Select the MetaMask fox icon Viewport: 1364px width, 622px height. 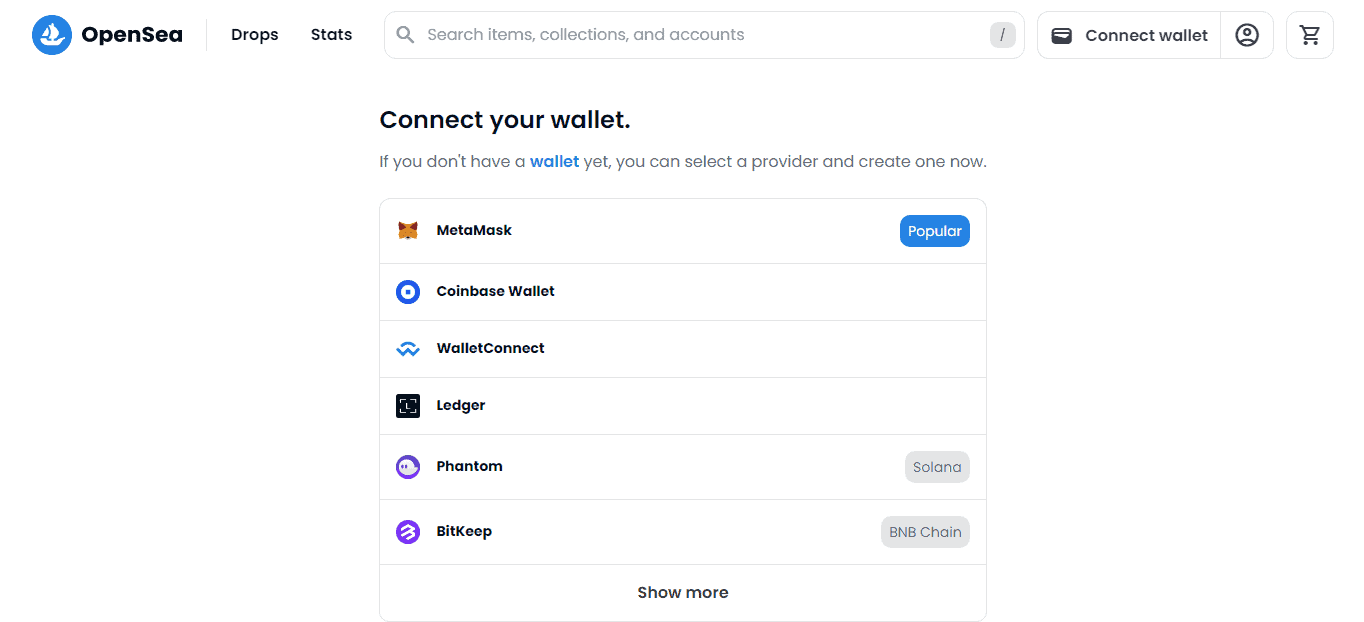point(408,230)
